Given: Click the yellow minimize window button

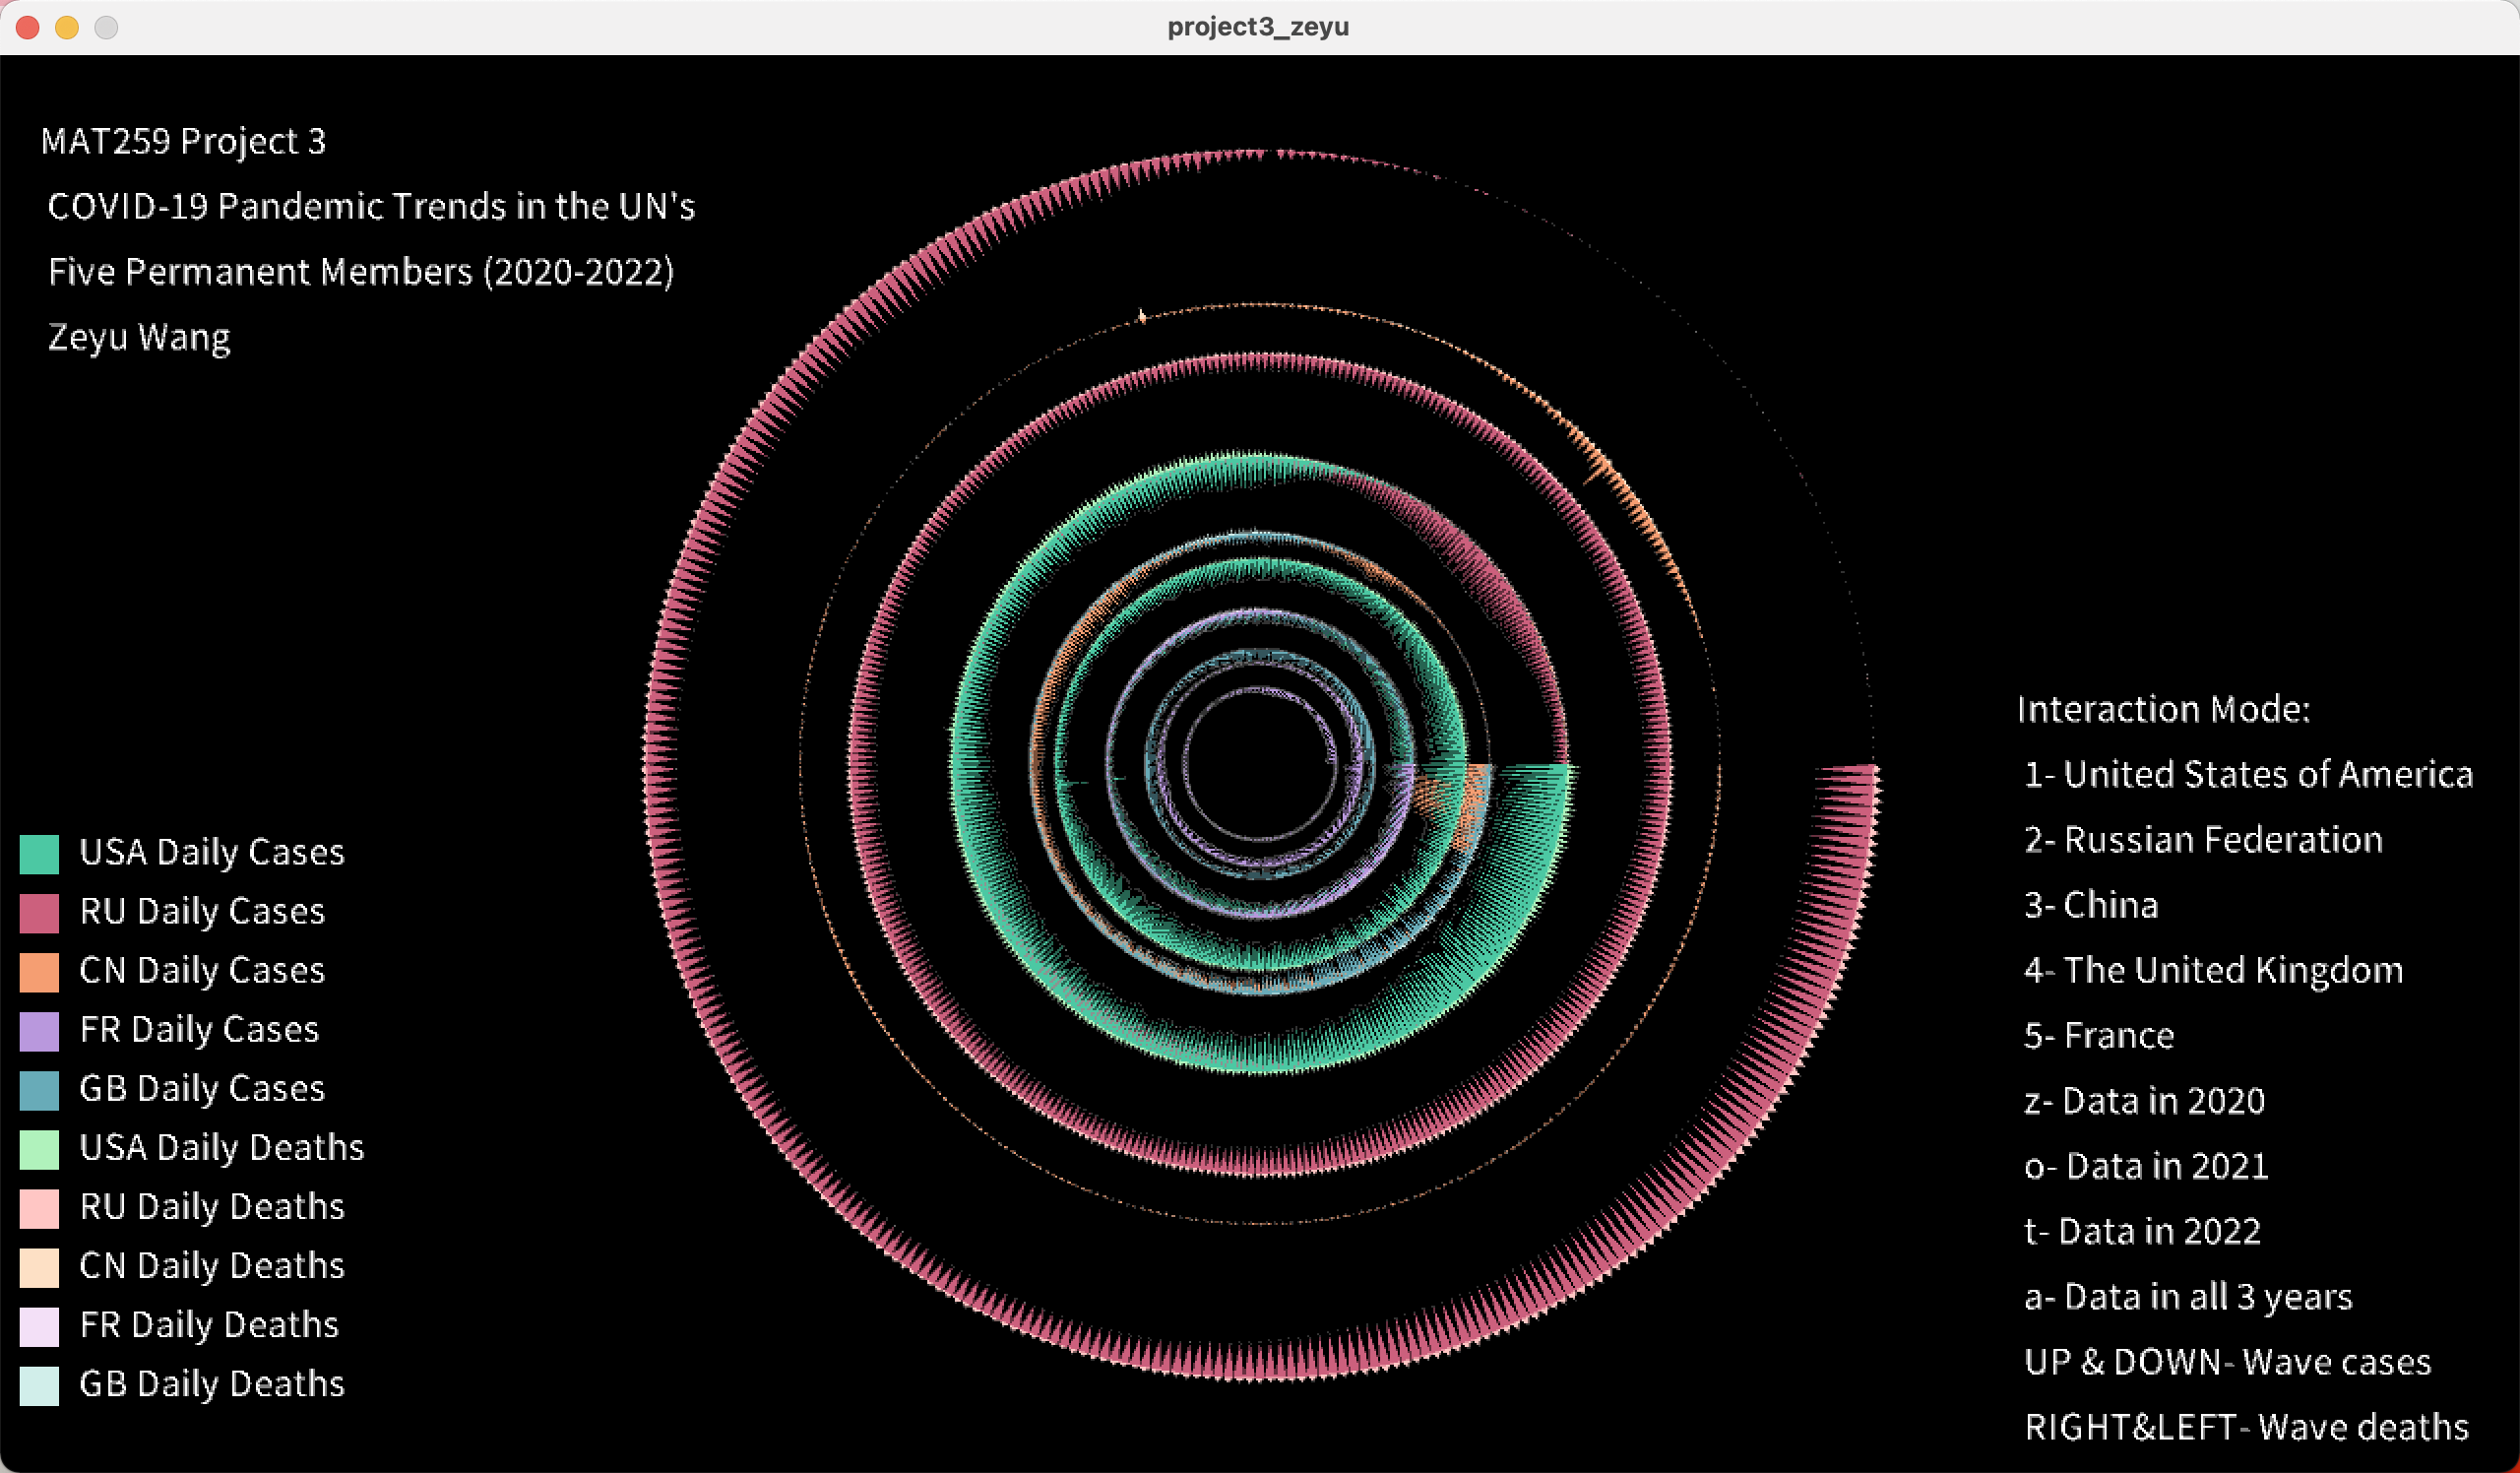Looking at the screenshot, I should point(67,27).
